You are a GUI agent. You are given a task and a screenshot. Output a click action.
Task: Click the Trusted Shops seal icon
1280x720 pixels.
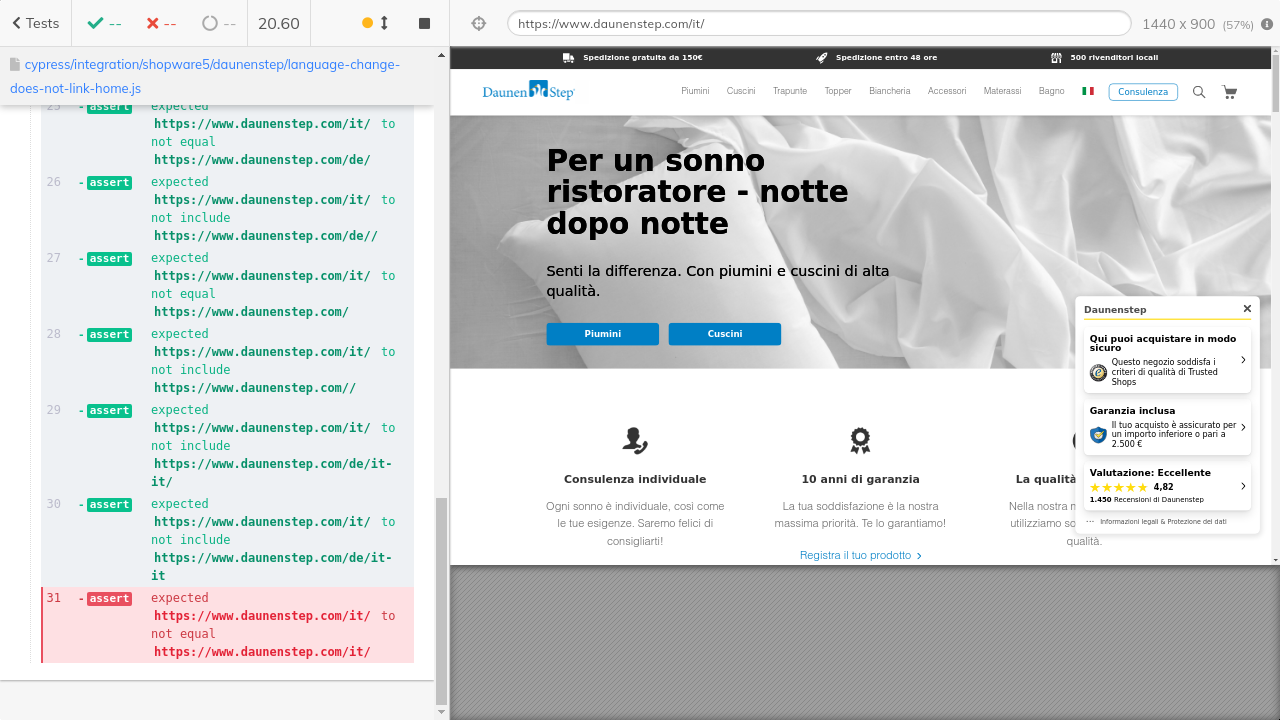tap(1098, 373)
